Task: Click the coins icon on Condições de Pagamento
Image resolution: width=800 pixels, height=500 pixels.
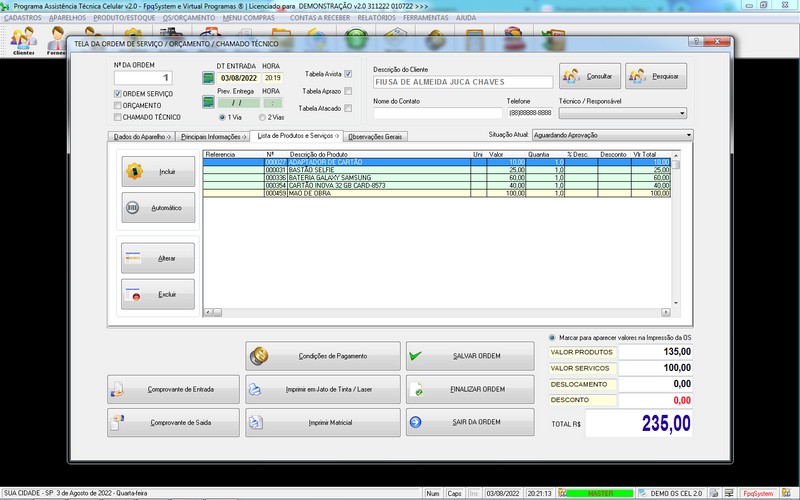Action: click(259, 356)
